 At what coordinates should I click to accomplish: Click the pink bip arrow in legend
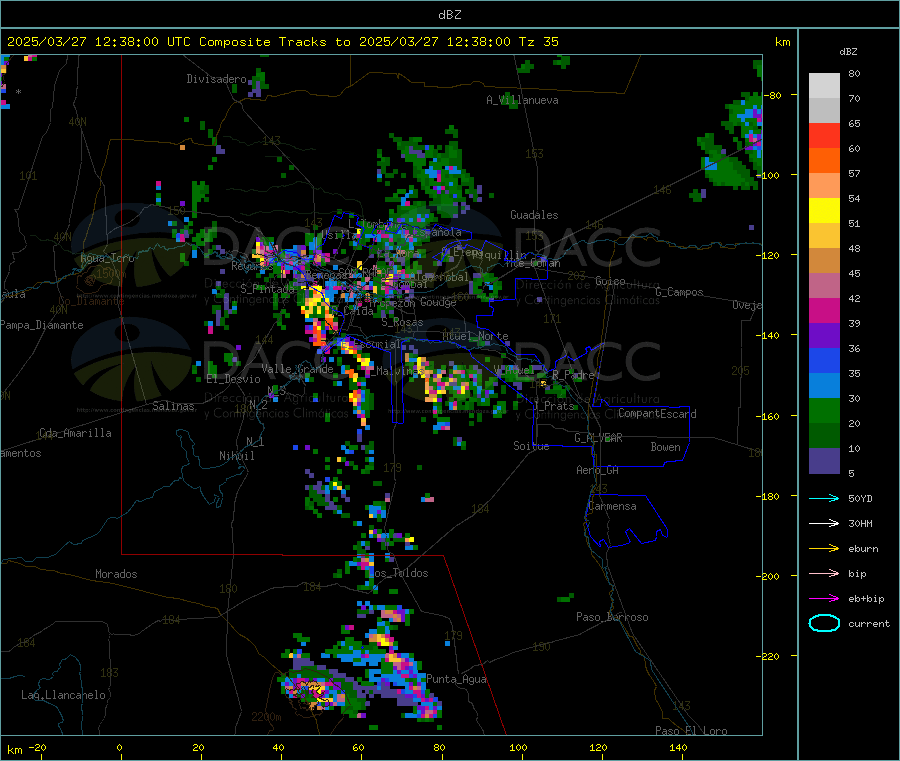coord(824,573)
